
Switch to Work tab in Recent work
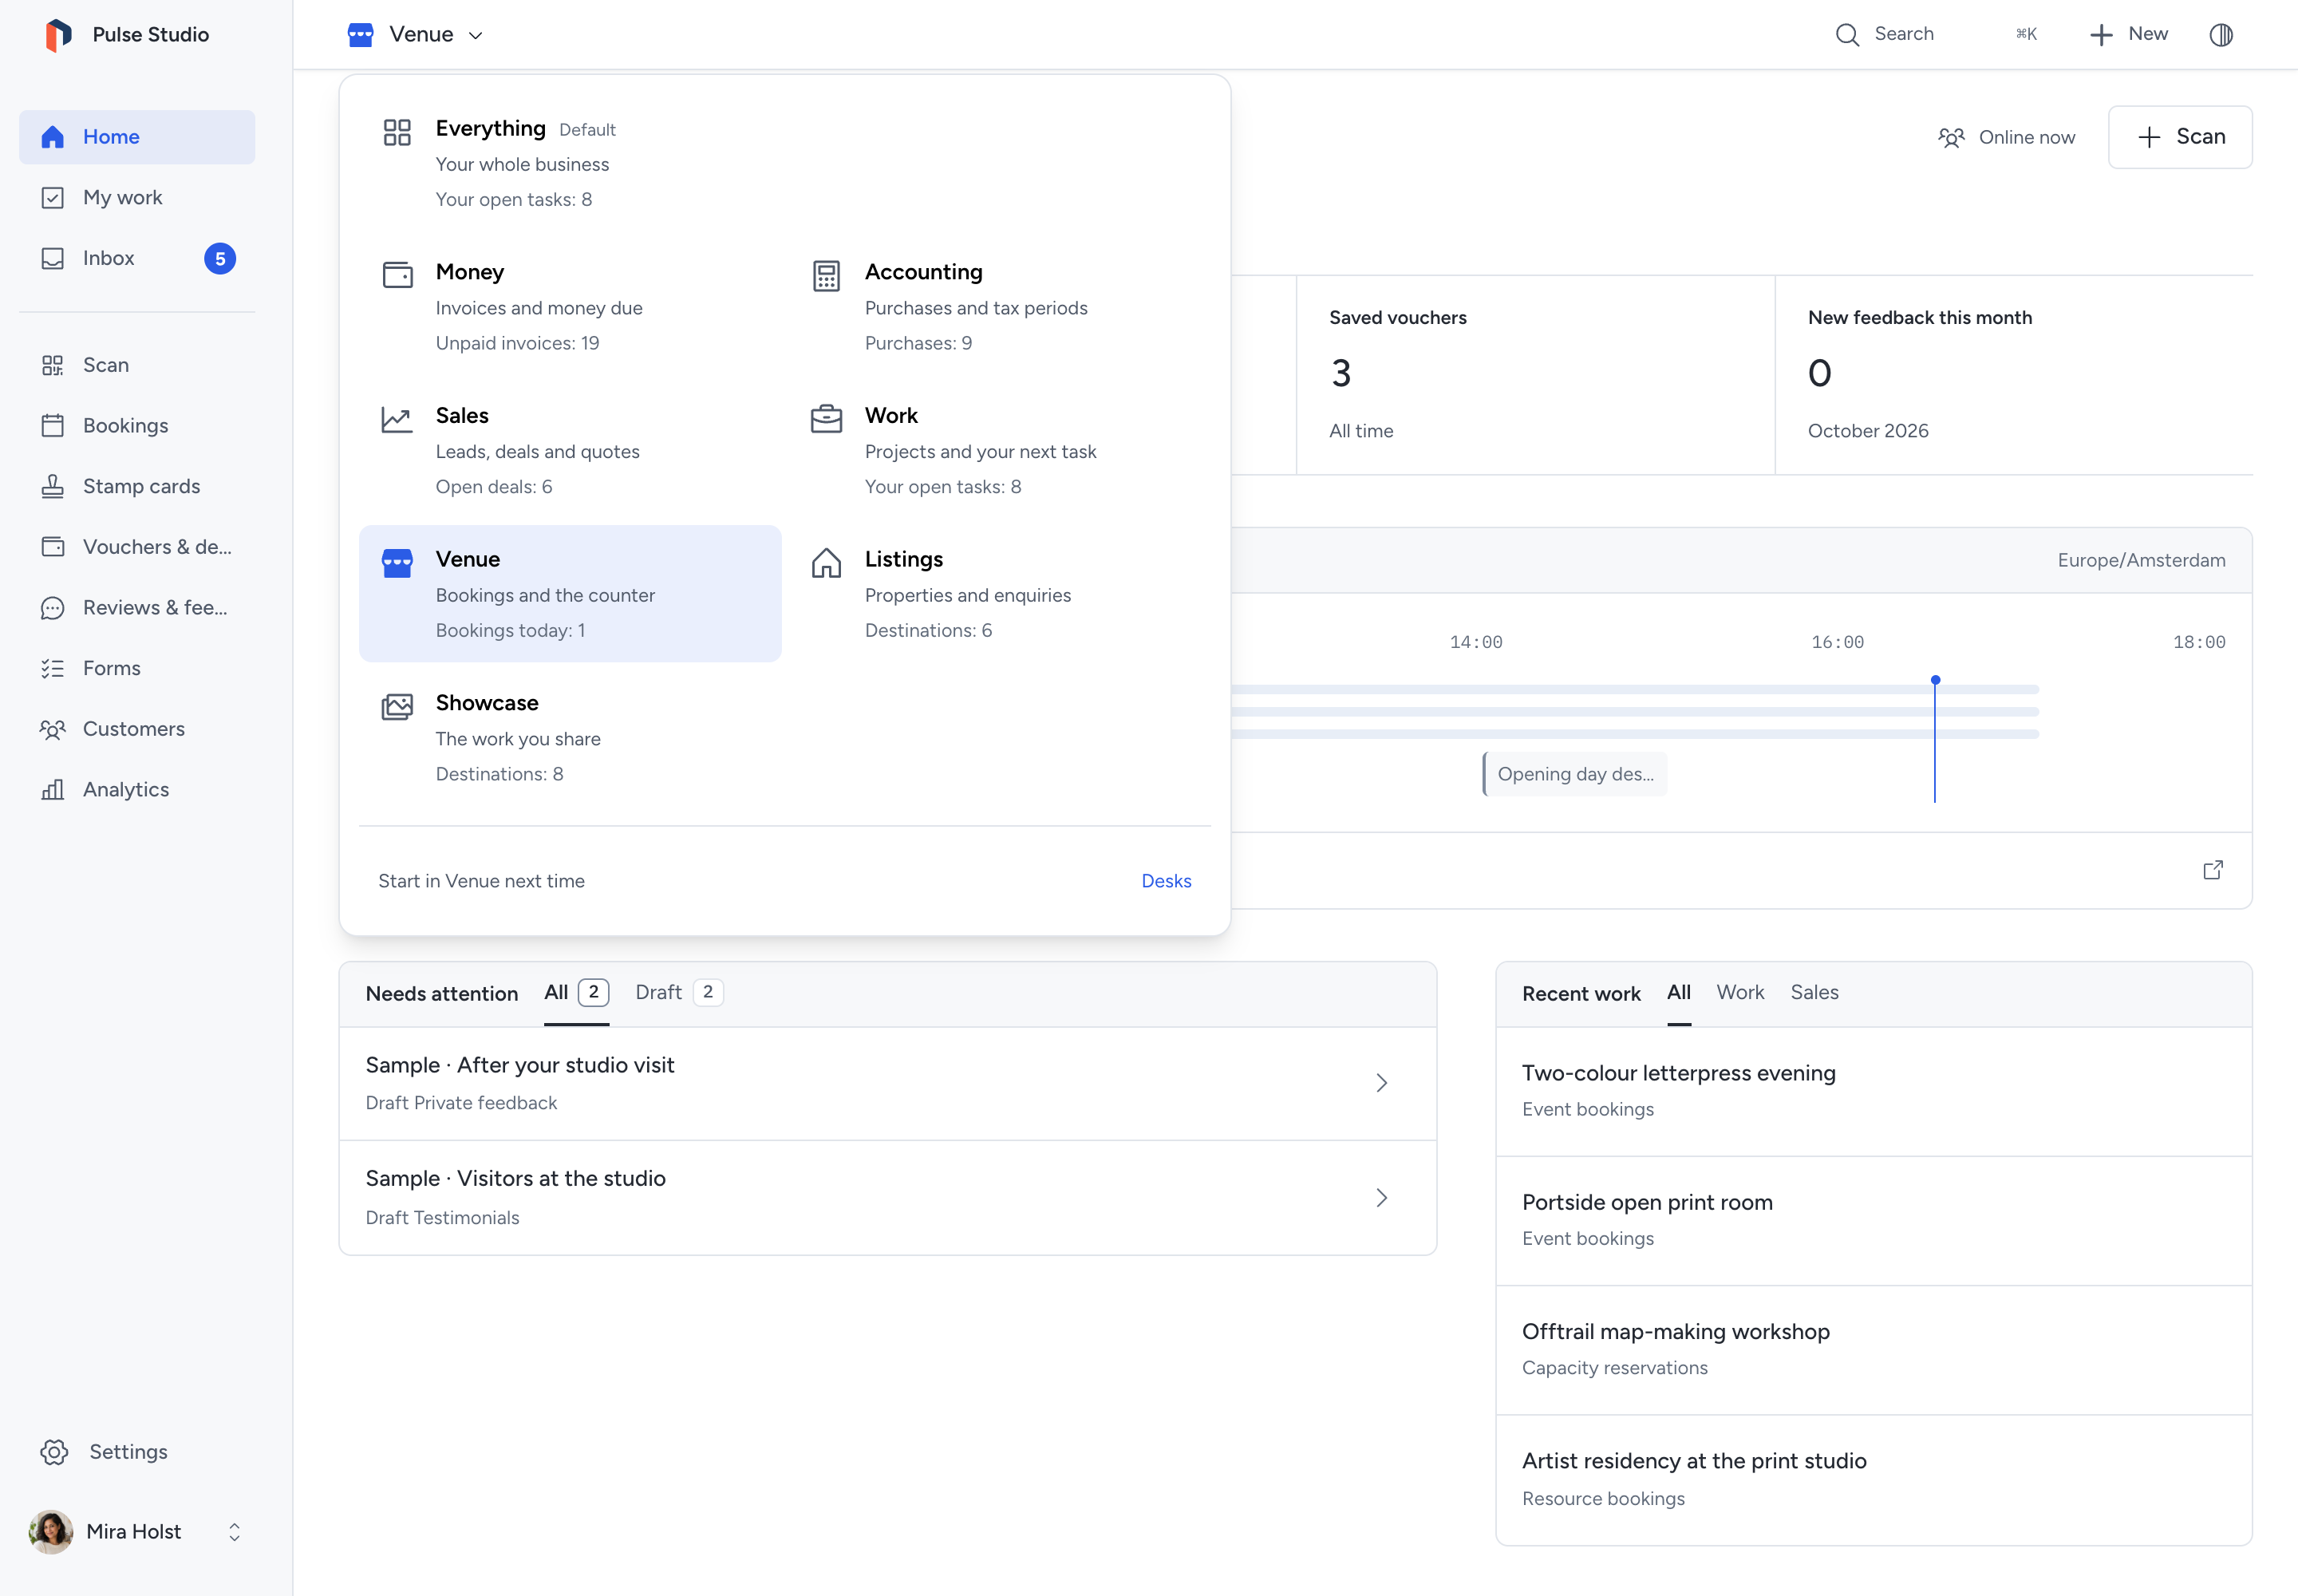click(x=1740, y=993)
